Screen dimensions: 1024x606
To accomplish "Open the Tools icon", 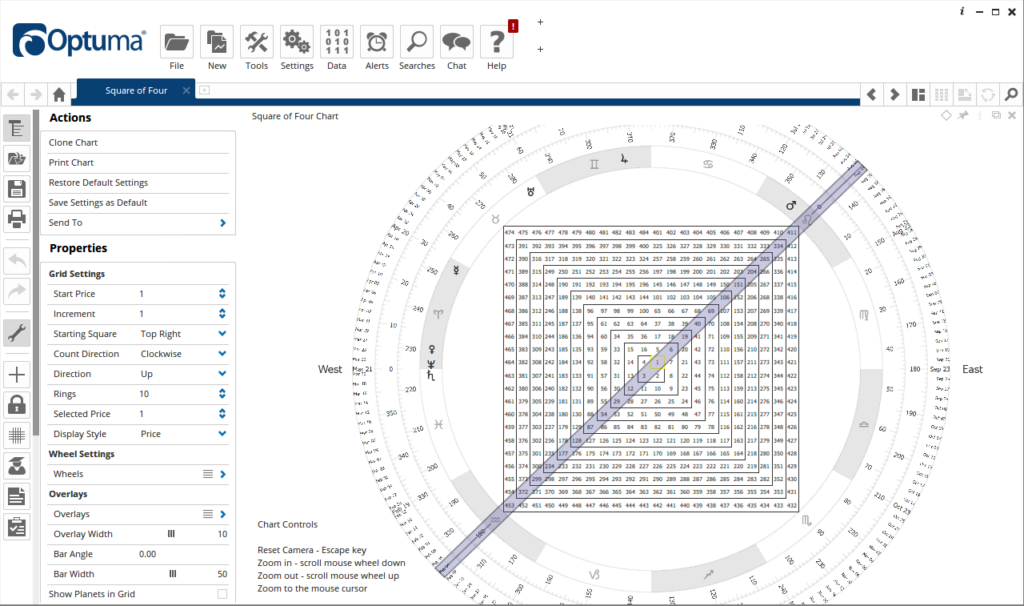I will [257, 42].
